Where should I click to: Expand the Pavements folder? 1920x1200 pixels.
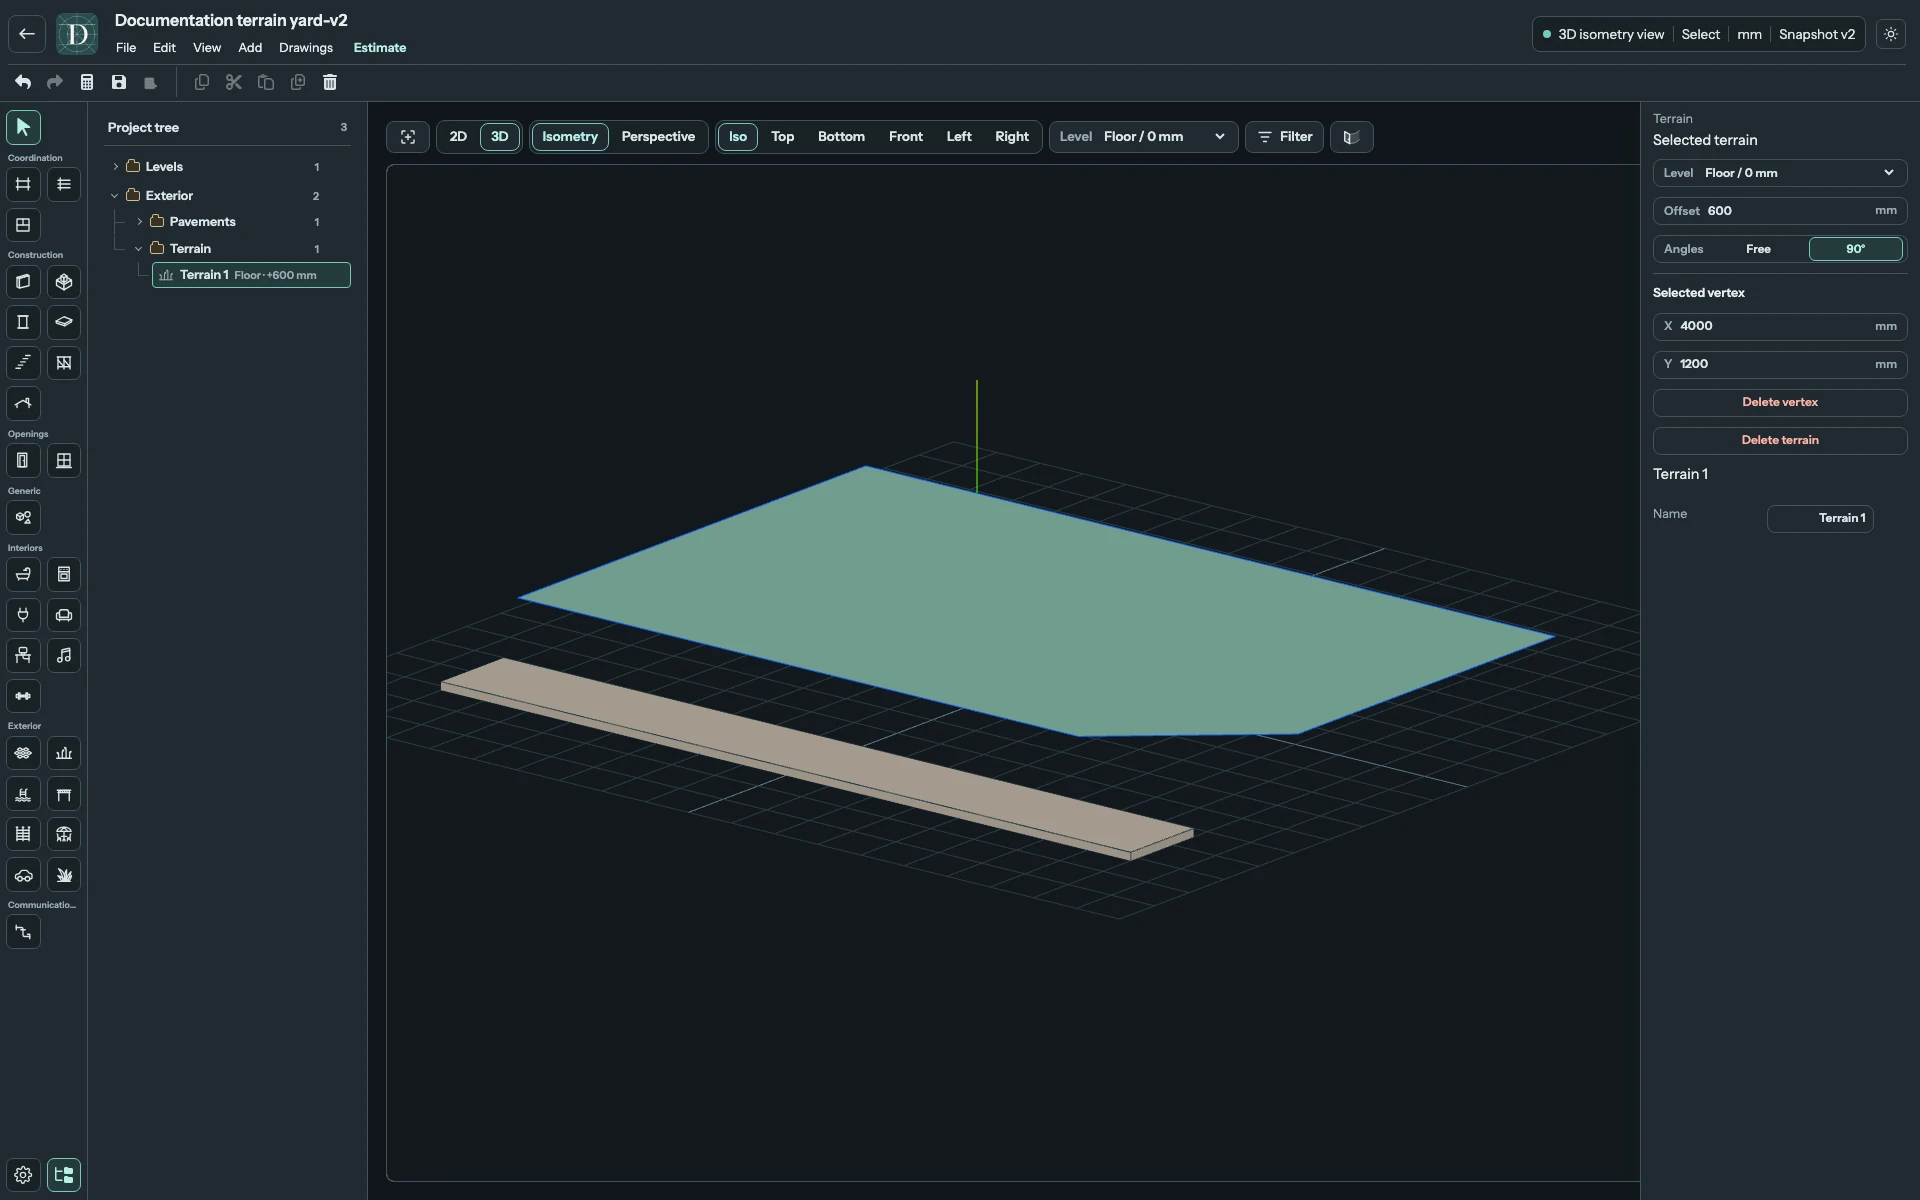pyautogui.click(x=140, y=222)
